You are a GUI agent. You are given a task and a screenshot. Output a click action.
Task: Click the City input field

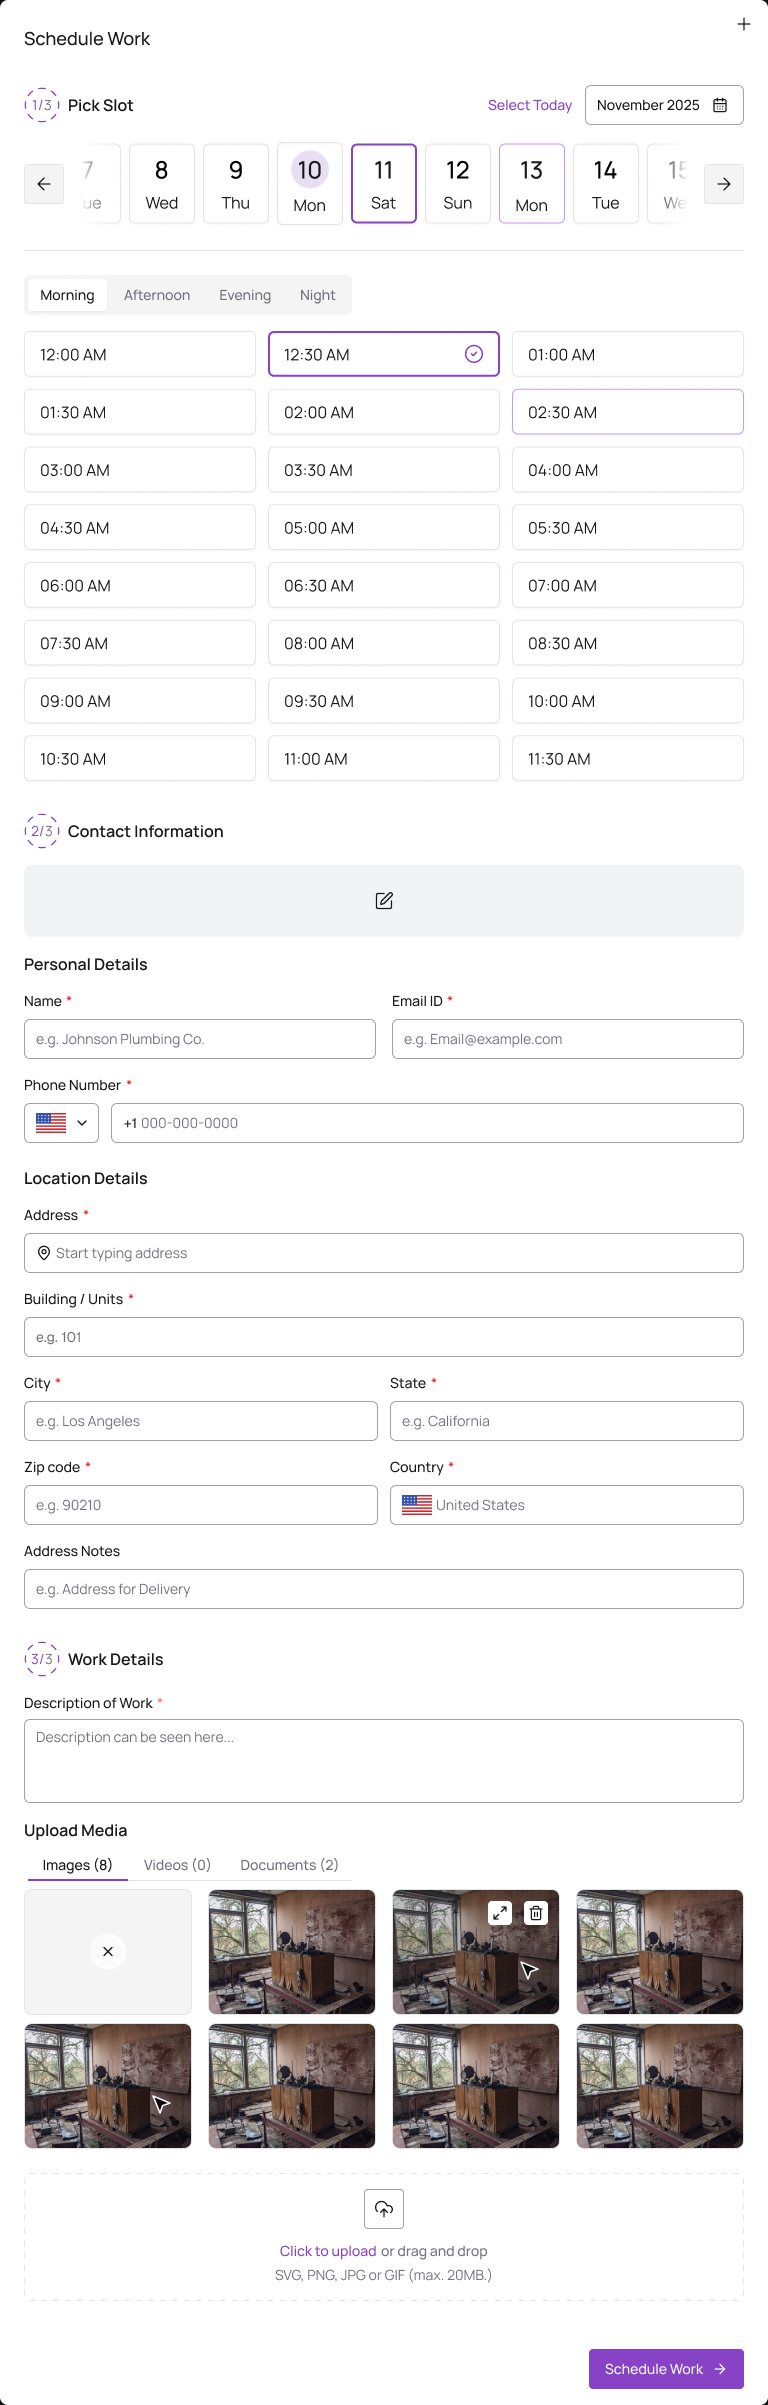201,1421
